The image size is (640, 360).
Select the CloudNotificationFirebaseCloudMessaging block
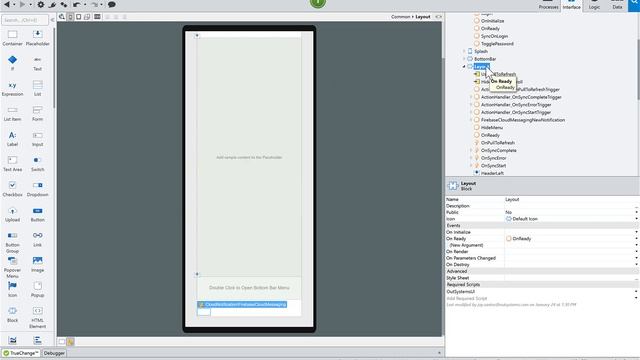[242, 304]
